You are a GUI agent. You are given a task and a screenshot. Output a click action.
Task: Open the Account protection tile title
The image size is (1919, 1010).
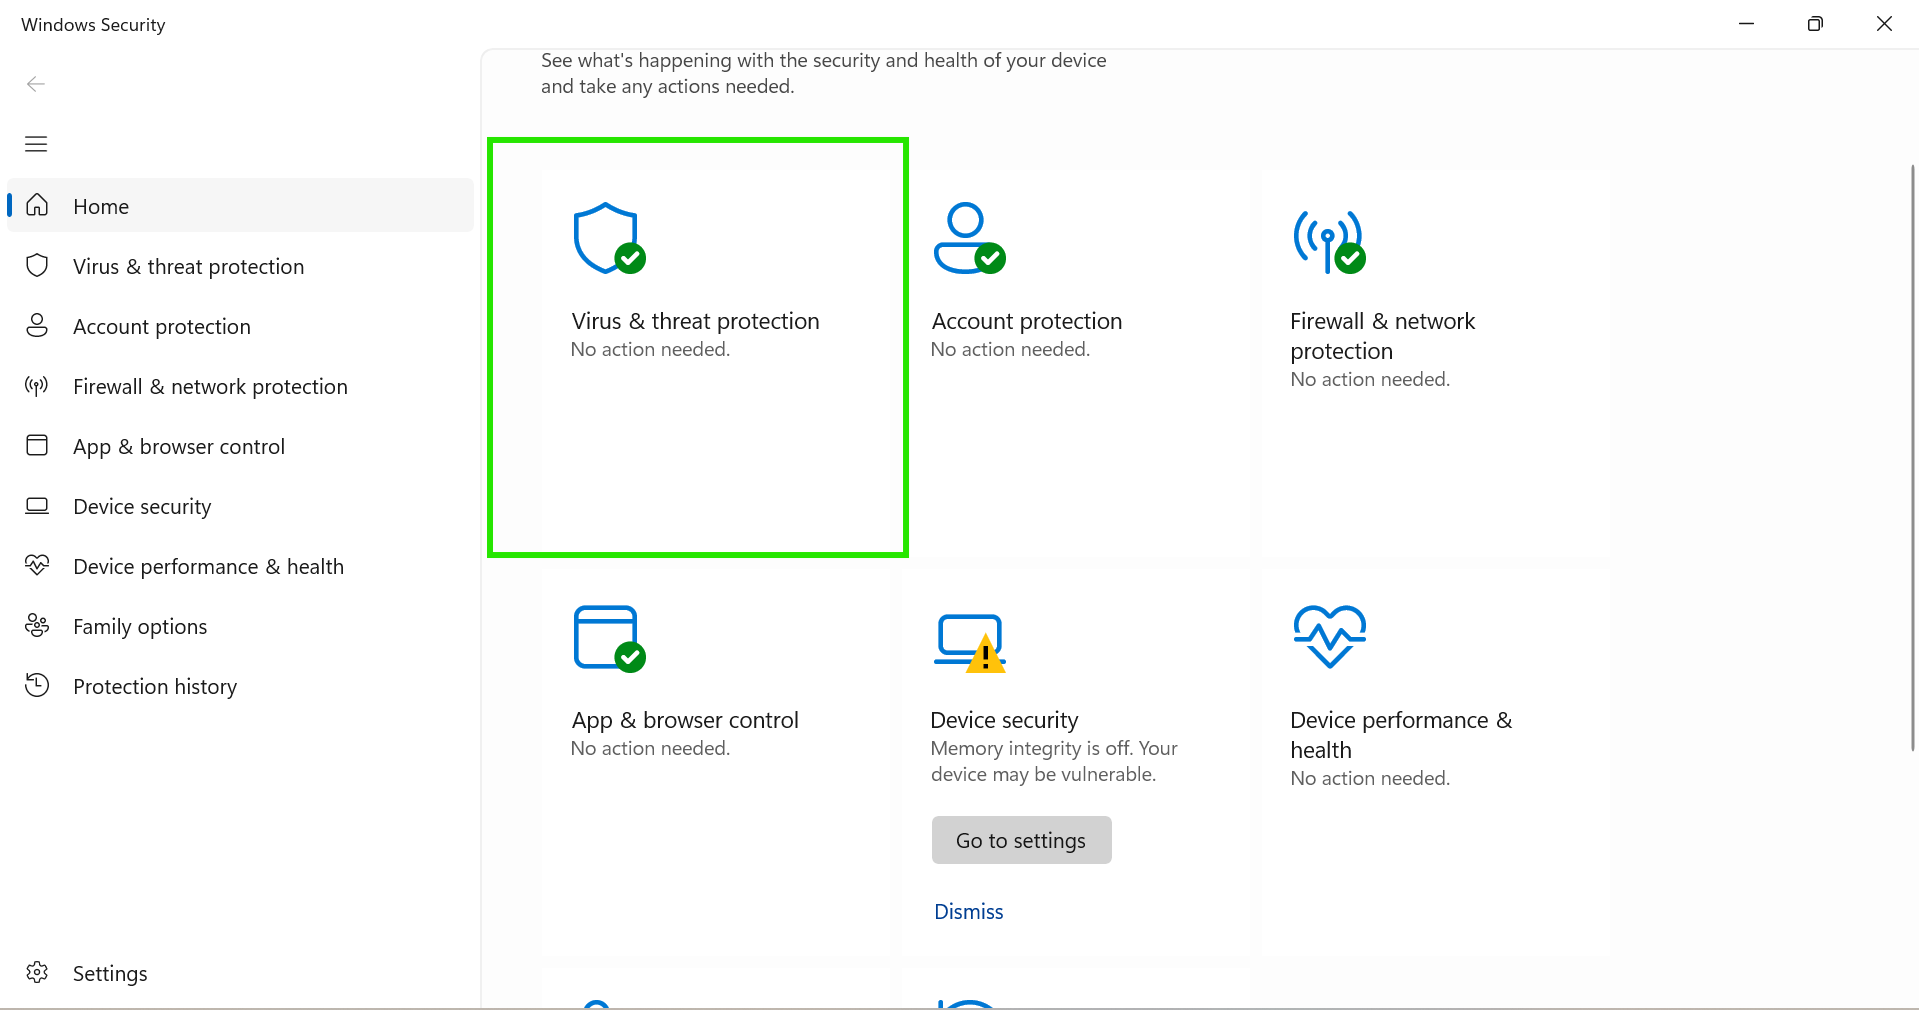coord(1027,321)
